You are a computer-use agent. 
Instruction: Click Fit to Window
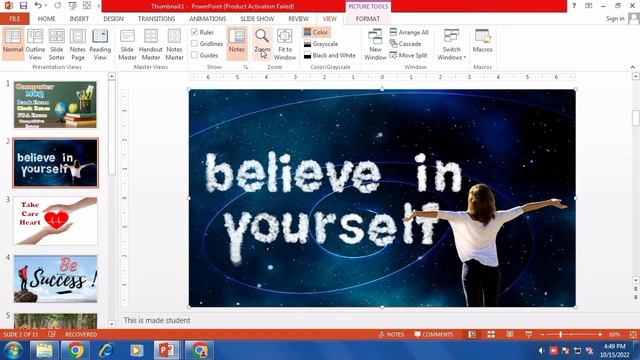click(x=285, y=44)
